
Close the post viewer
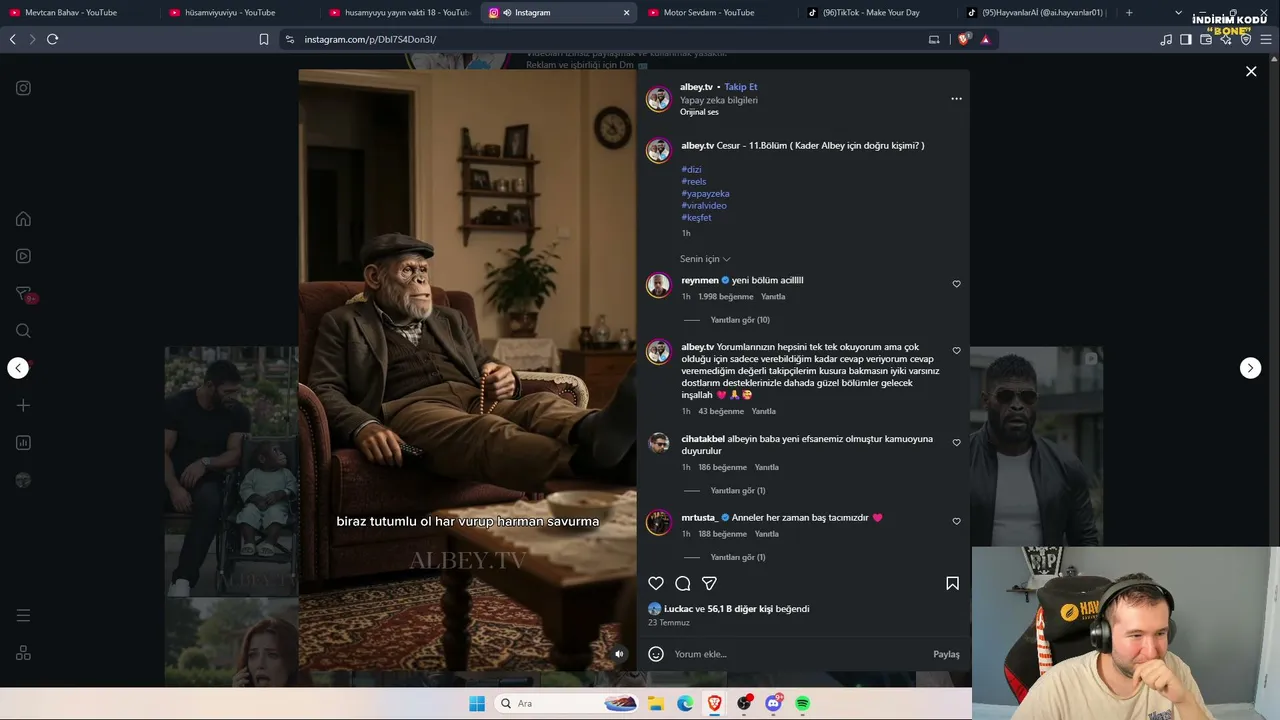point(1251,71)
